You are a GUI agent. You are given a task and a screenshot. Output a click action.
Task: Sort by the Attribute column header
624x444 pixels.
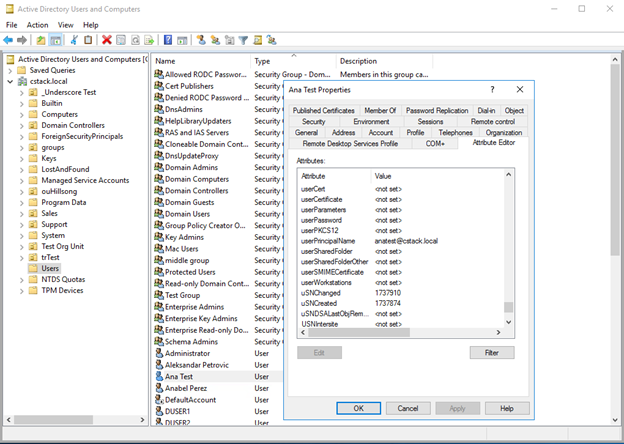[334, 176]
